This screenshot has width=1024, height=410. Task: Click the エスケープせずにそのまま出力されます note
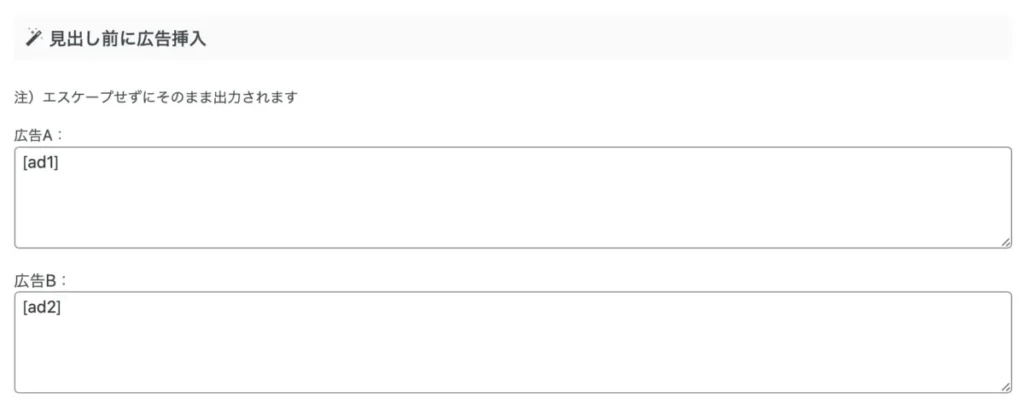tap(169, 98)
